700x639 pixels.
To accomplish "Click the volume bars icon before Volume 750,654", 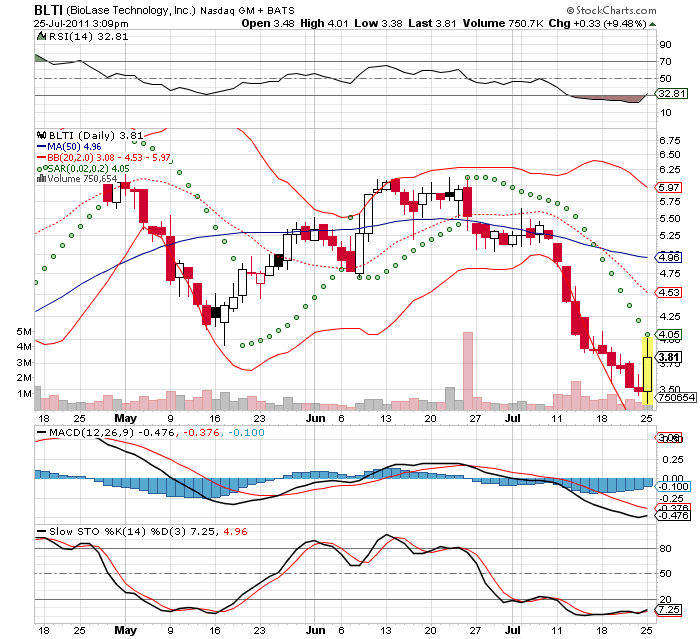I will point(42,179).
